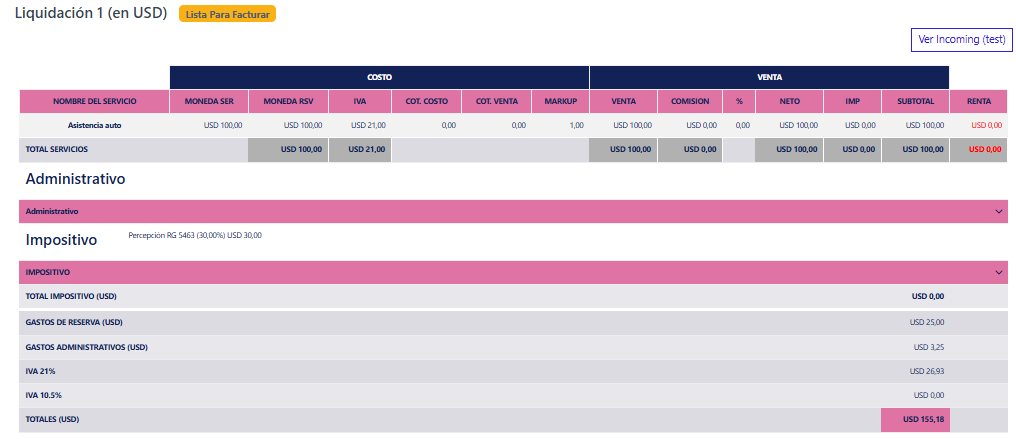Click red USD 0,00 in Asistencia auto row

click(986, 126)
